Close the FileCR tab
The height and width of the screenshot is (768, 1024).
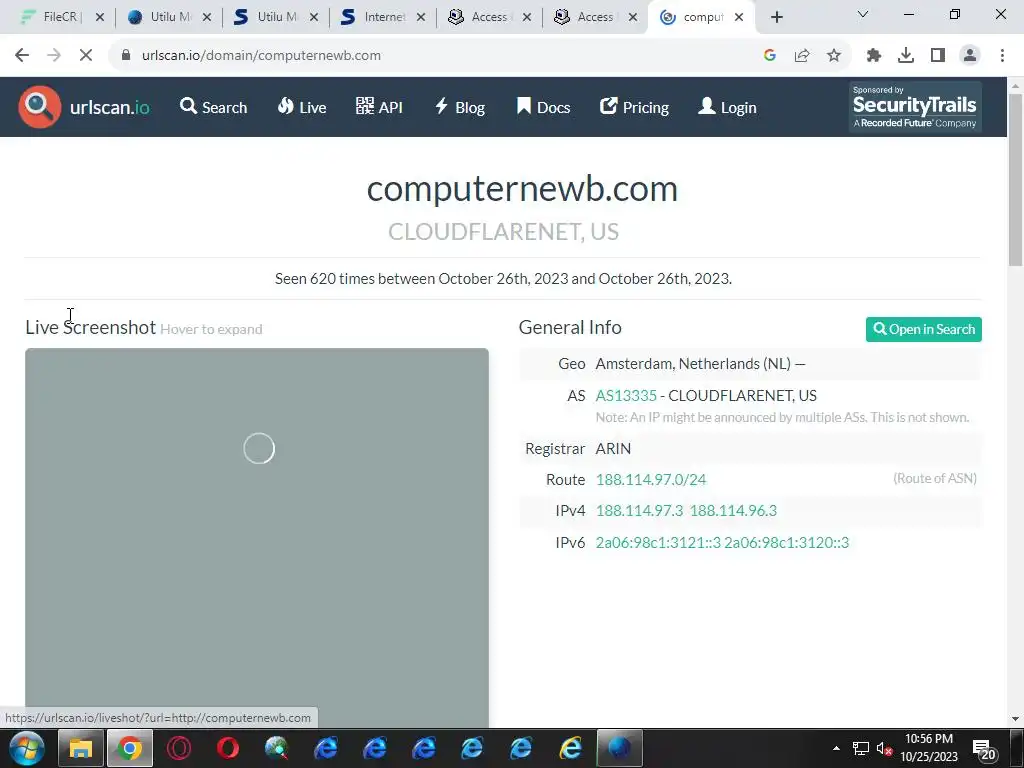[100, 17]
